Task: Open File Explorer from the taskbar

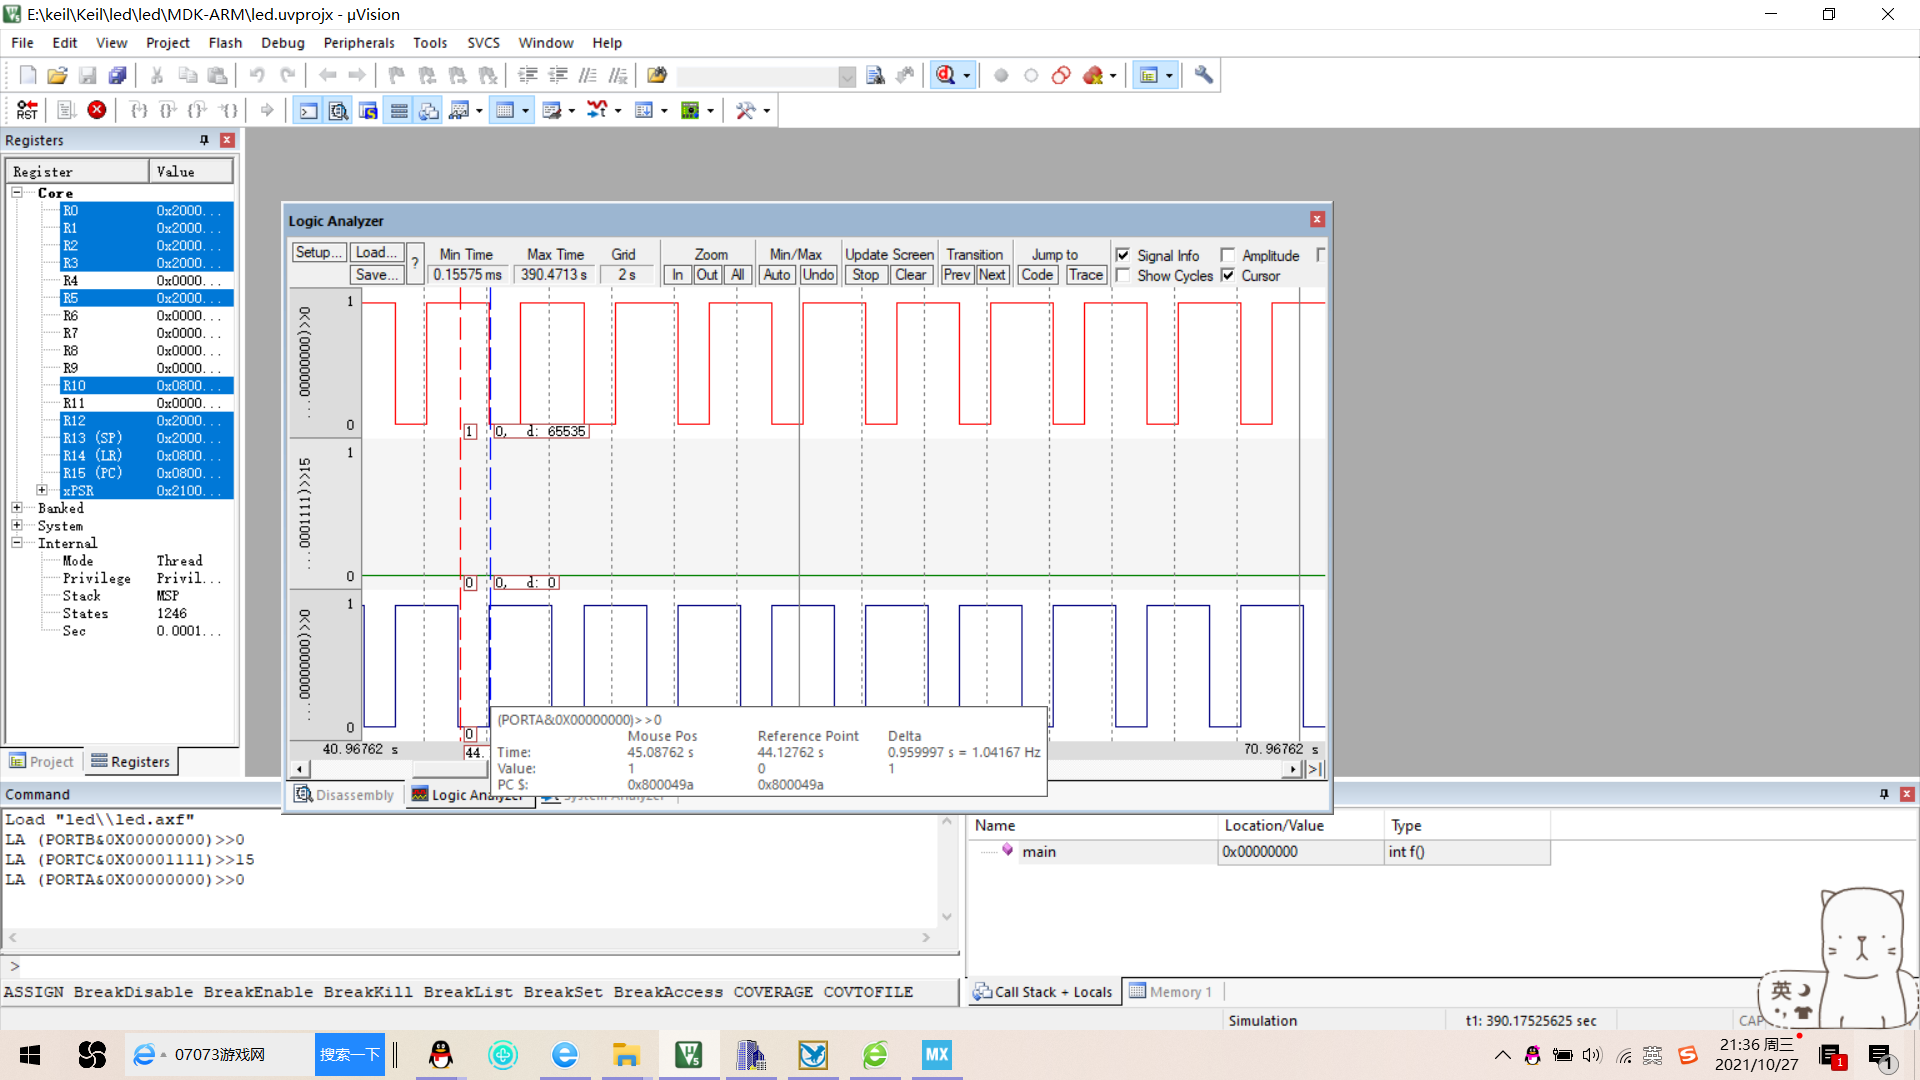Action: [x=626, y=1055]
